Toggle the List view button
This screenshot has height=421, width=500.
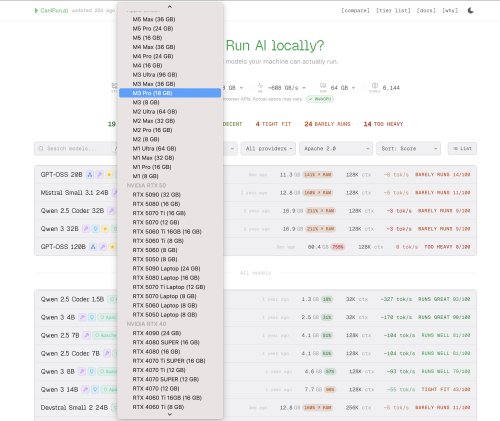click(x=462, y=149)
